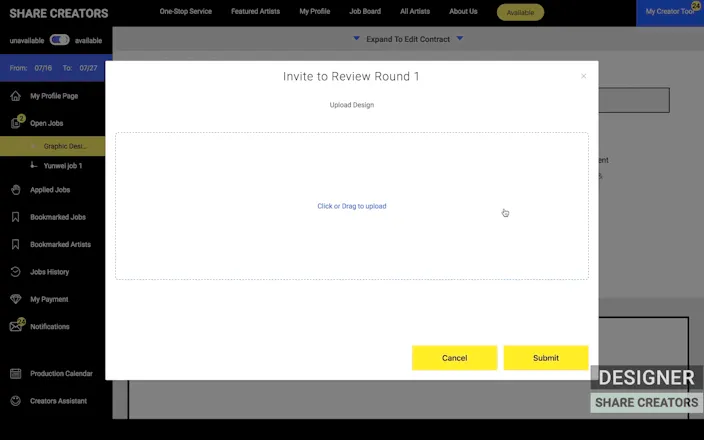704x440 pixels.
Task: Click the Production Calendar icon
Action: (15, 374)
